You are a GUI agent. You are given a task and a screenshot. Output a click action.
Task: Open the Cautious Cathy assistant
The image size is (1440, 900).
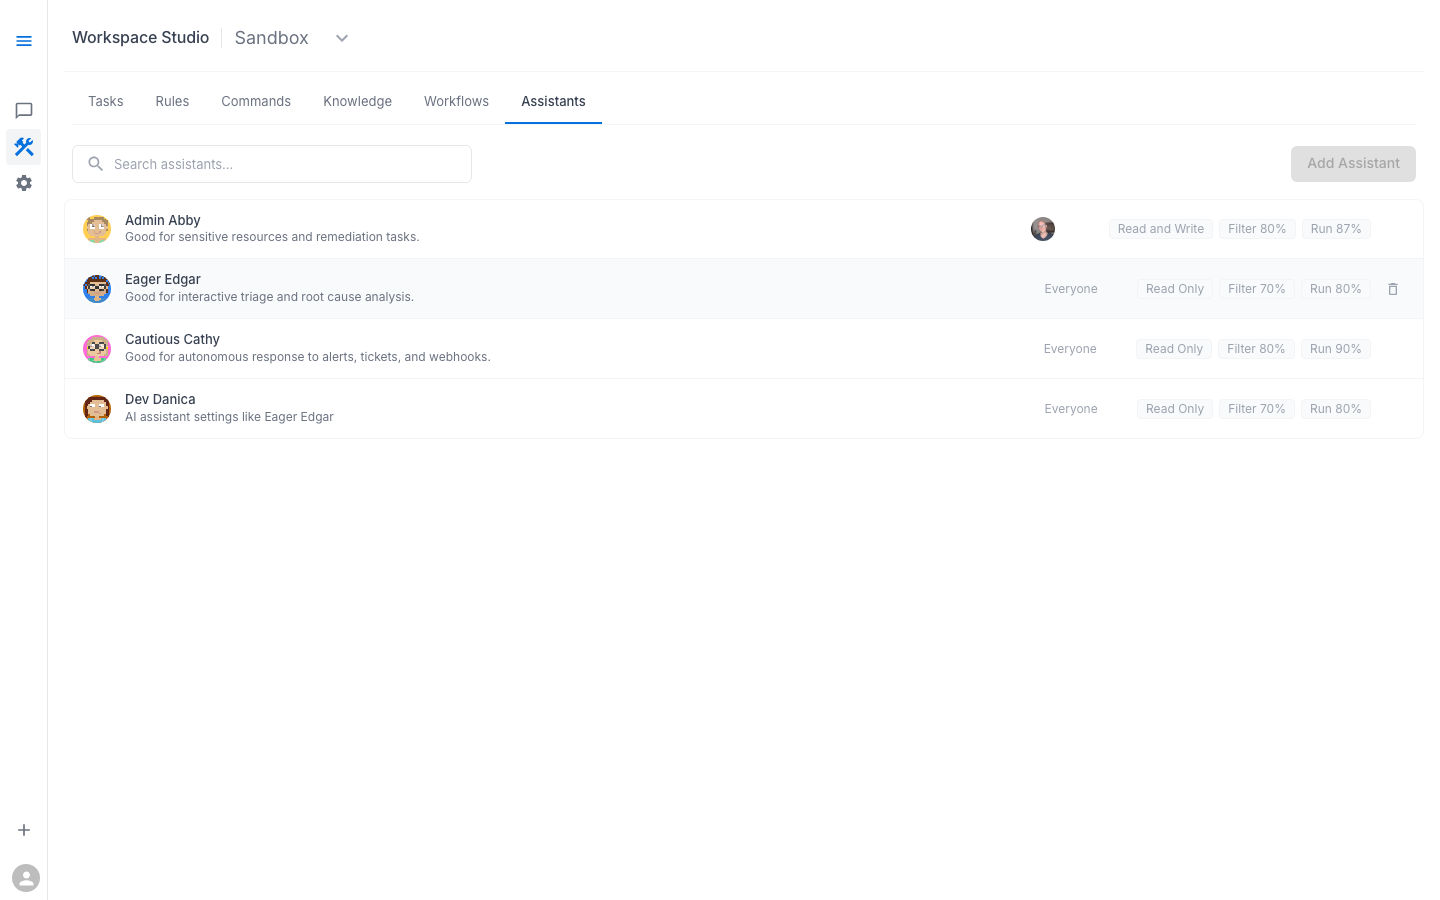click(172, 340)
